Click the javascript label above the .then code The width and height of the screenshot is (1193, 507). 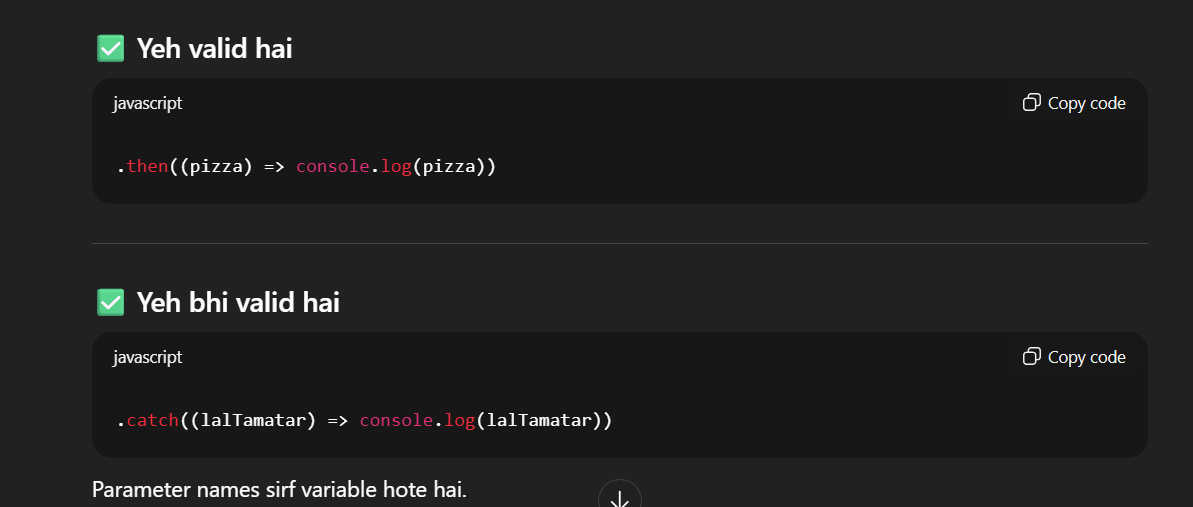pos(147,103)
